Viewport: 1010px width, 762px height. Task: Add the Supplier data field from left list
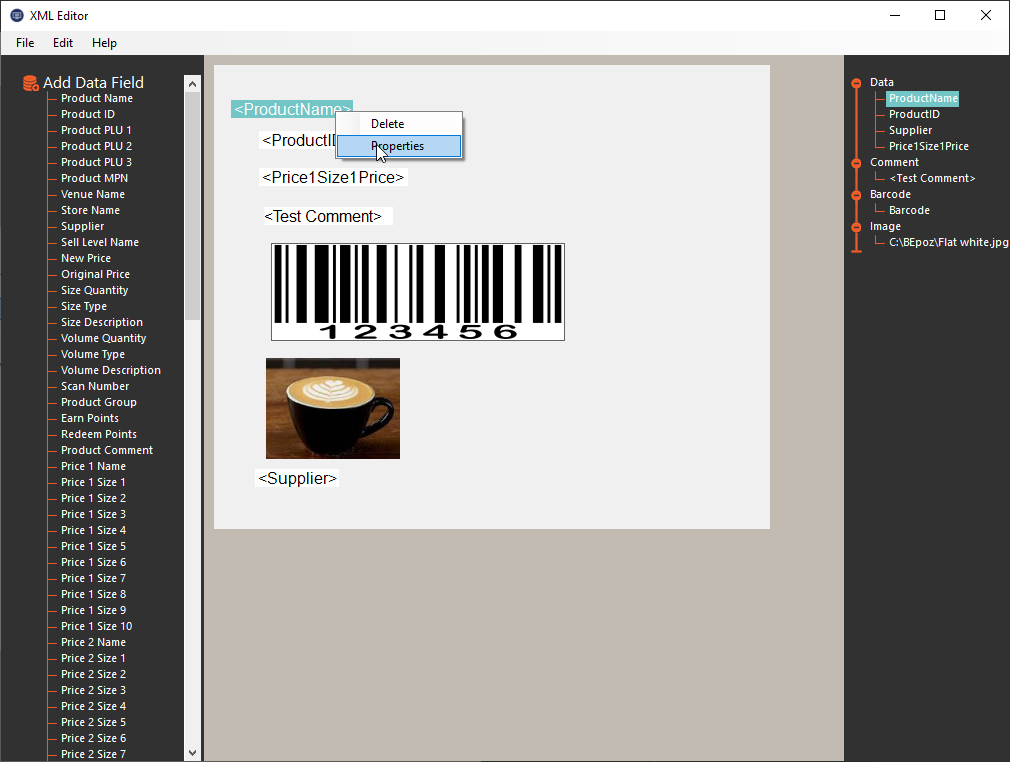point(82,227)
